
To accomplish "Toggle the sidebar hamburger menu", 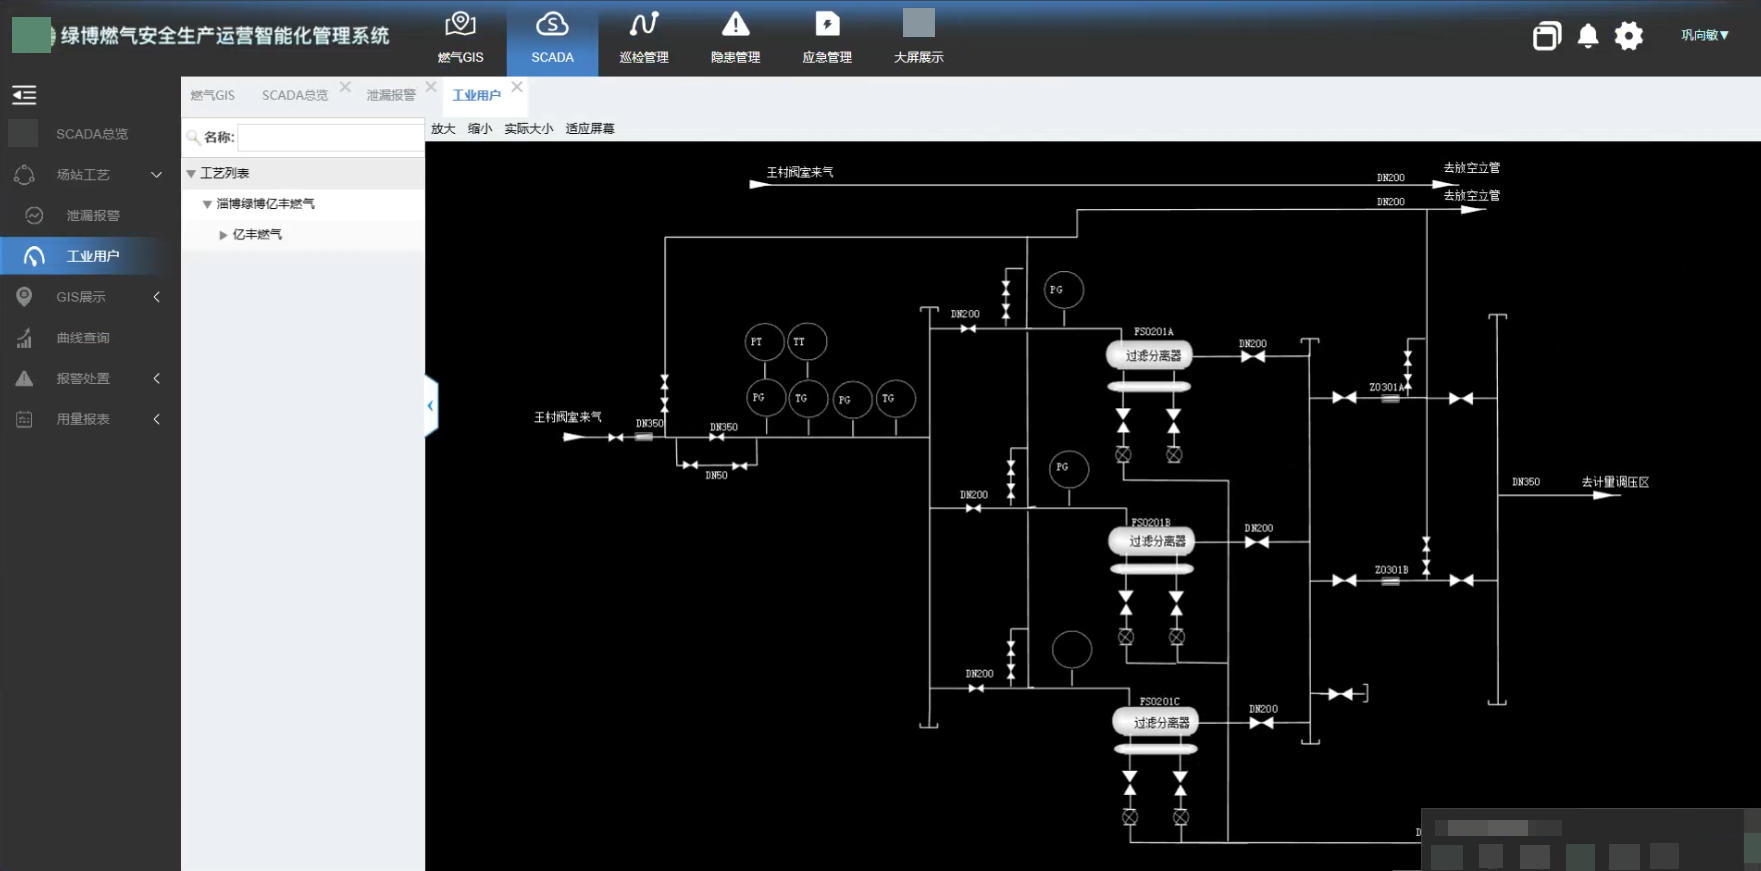I will tap(24, 95).
